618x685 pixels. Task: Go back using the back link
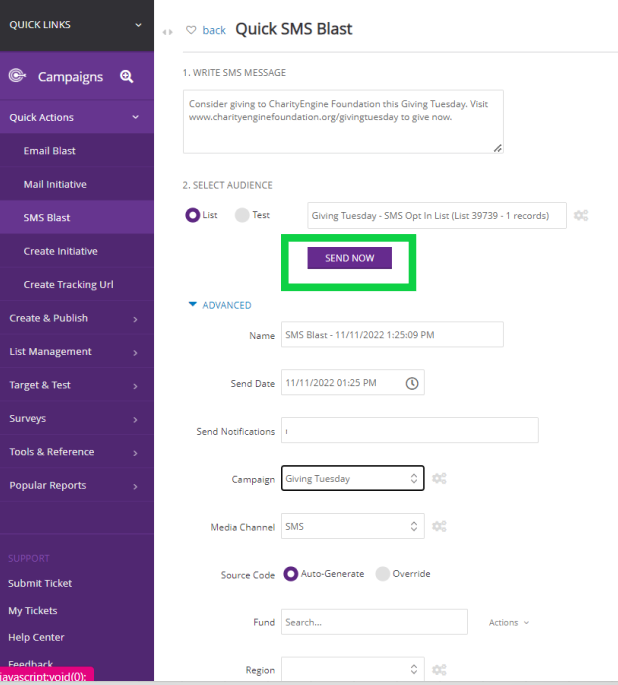point(214,30)
